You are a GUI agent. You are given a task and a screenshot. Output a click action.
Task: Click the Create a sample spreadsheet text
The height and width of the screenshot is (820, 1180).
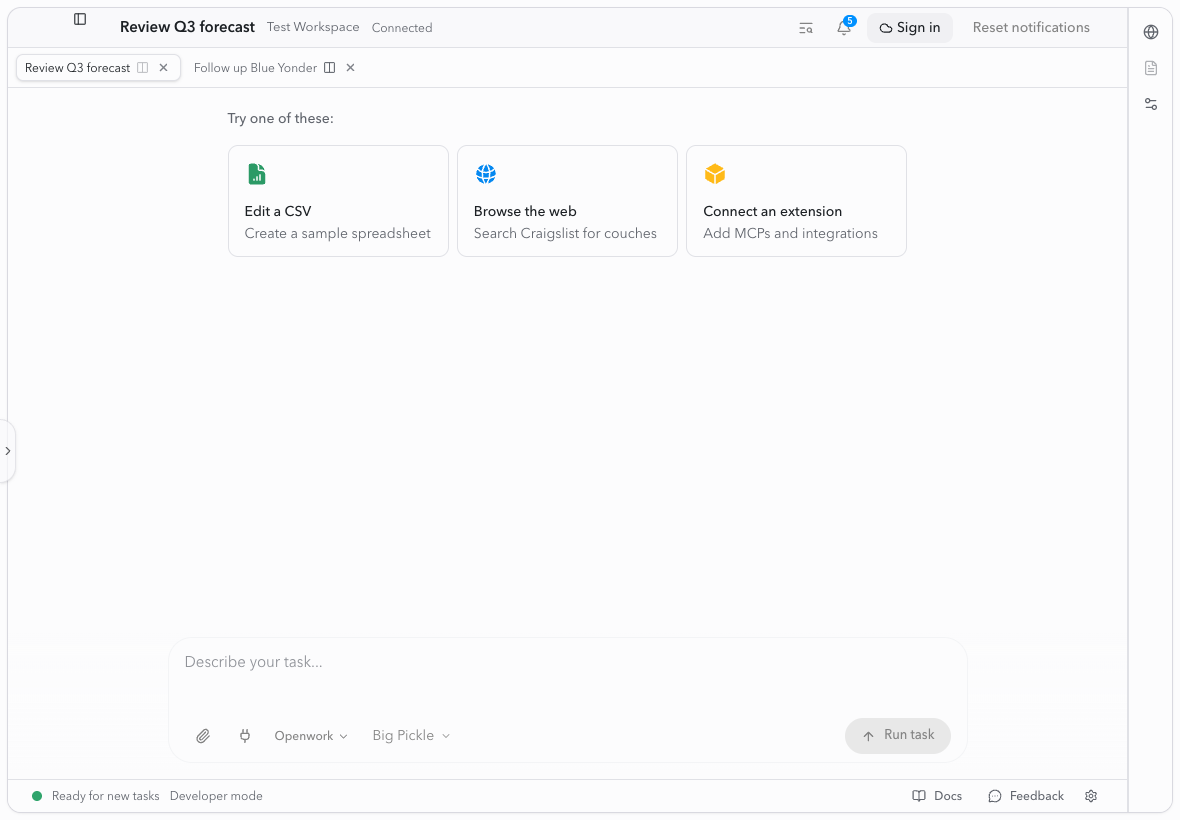point(338,233)
